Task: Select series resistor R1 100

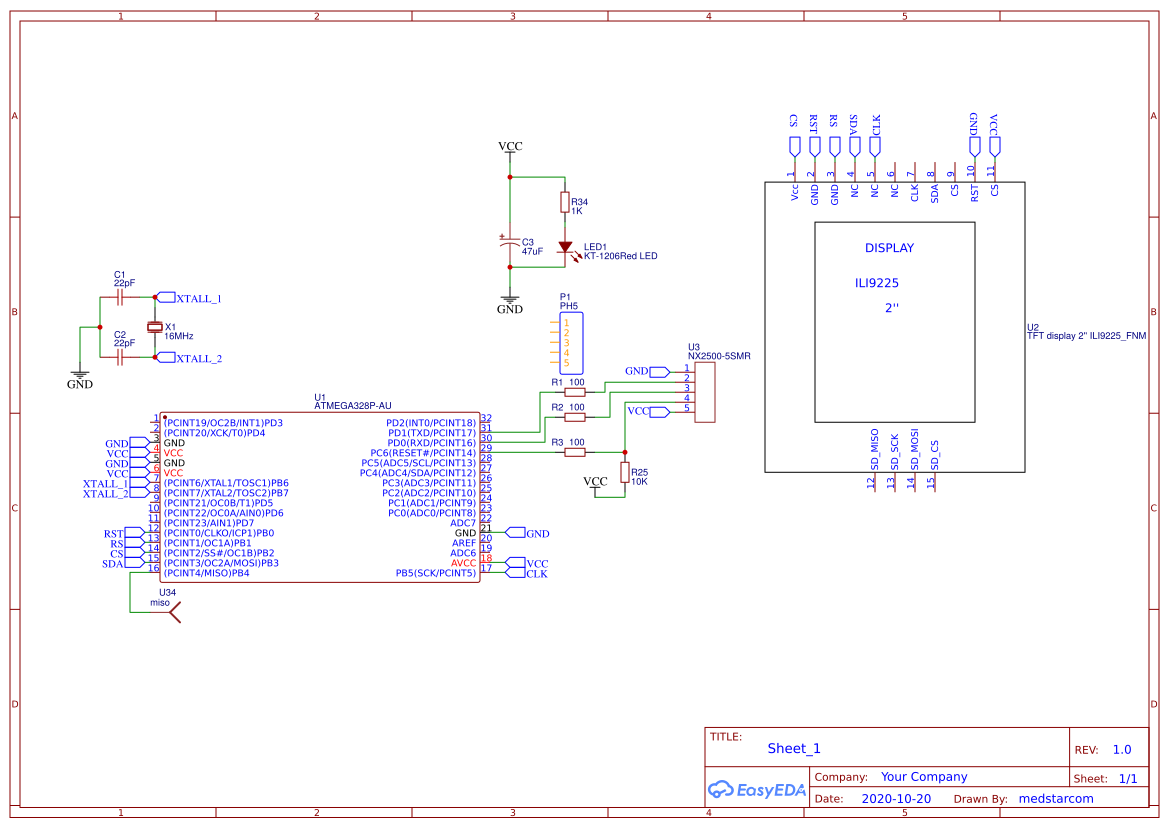Action: 575,392
